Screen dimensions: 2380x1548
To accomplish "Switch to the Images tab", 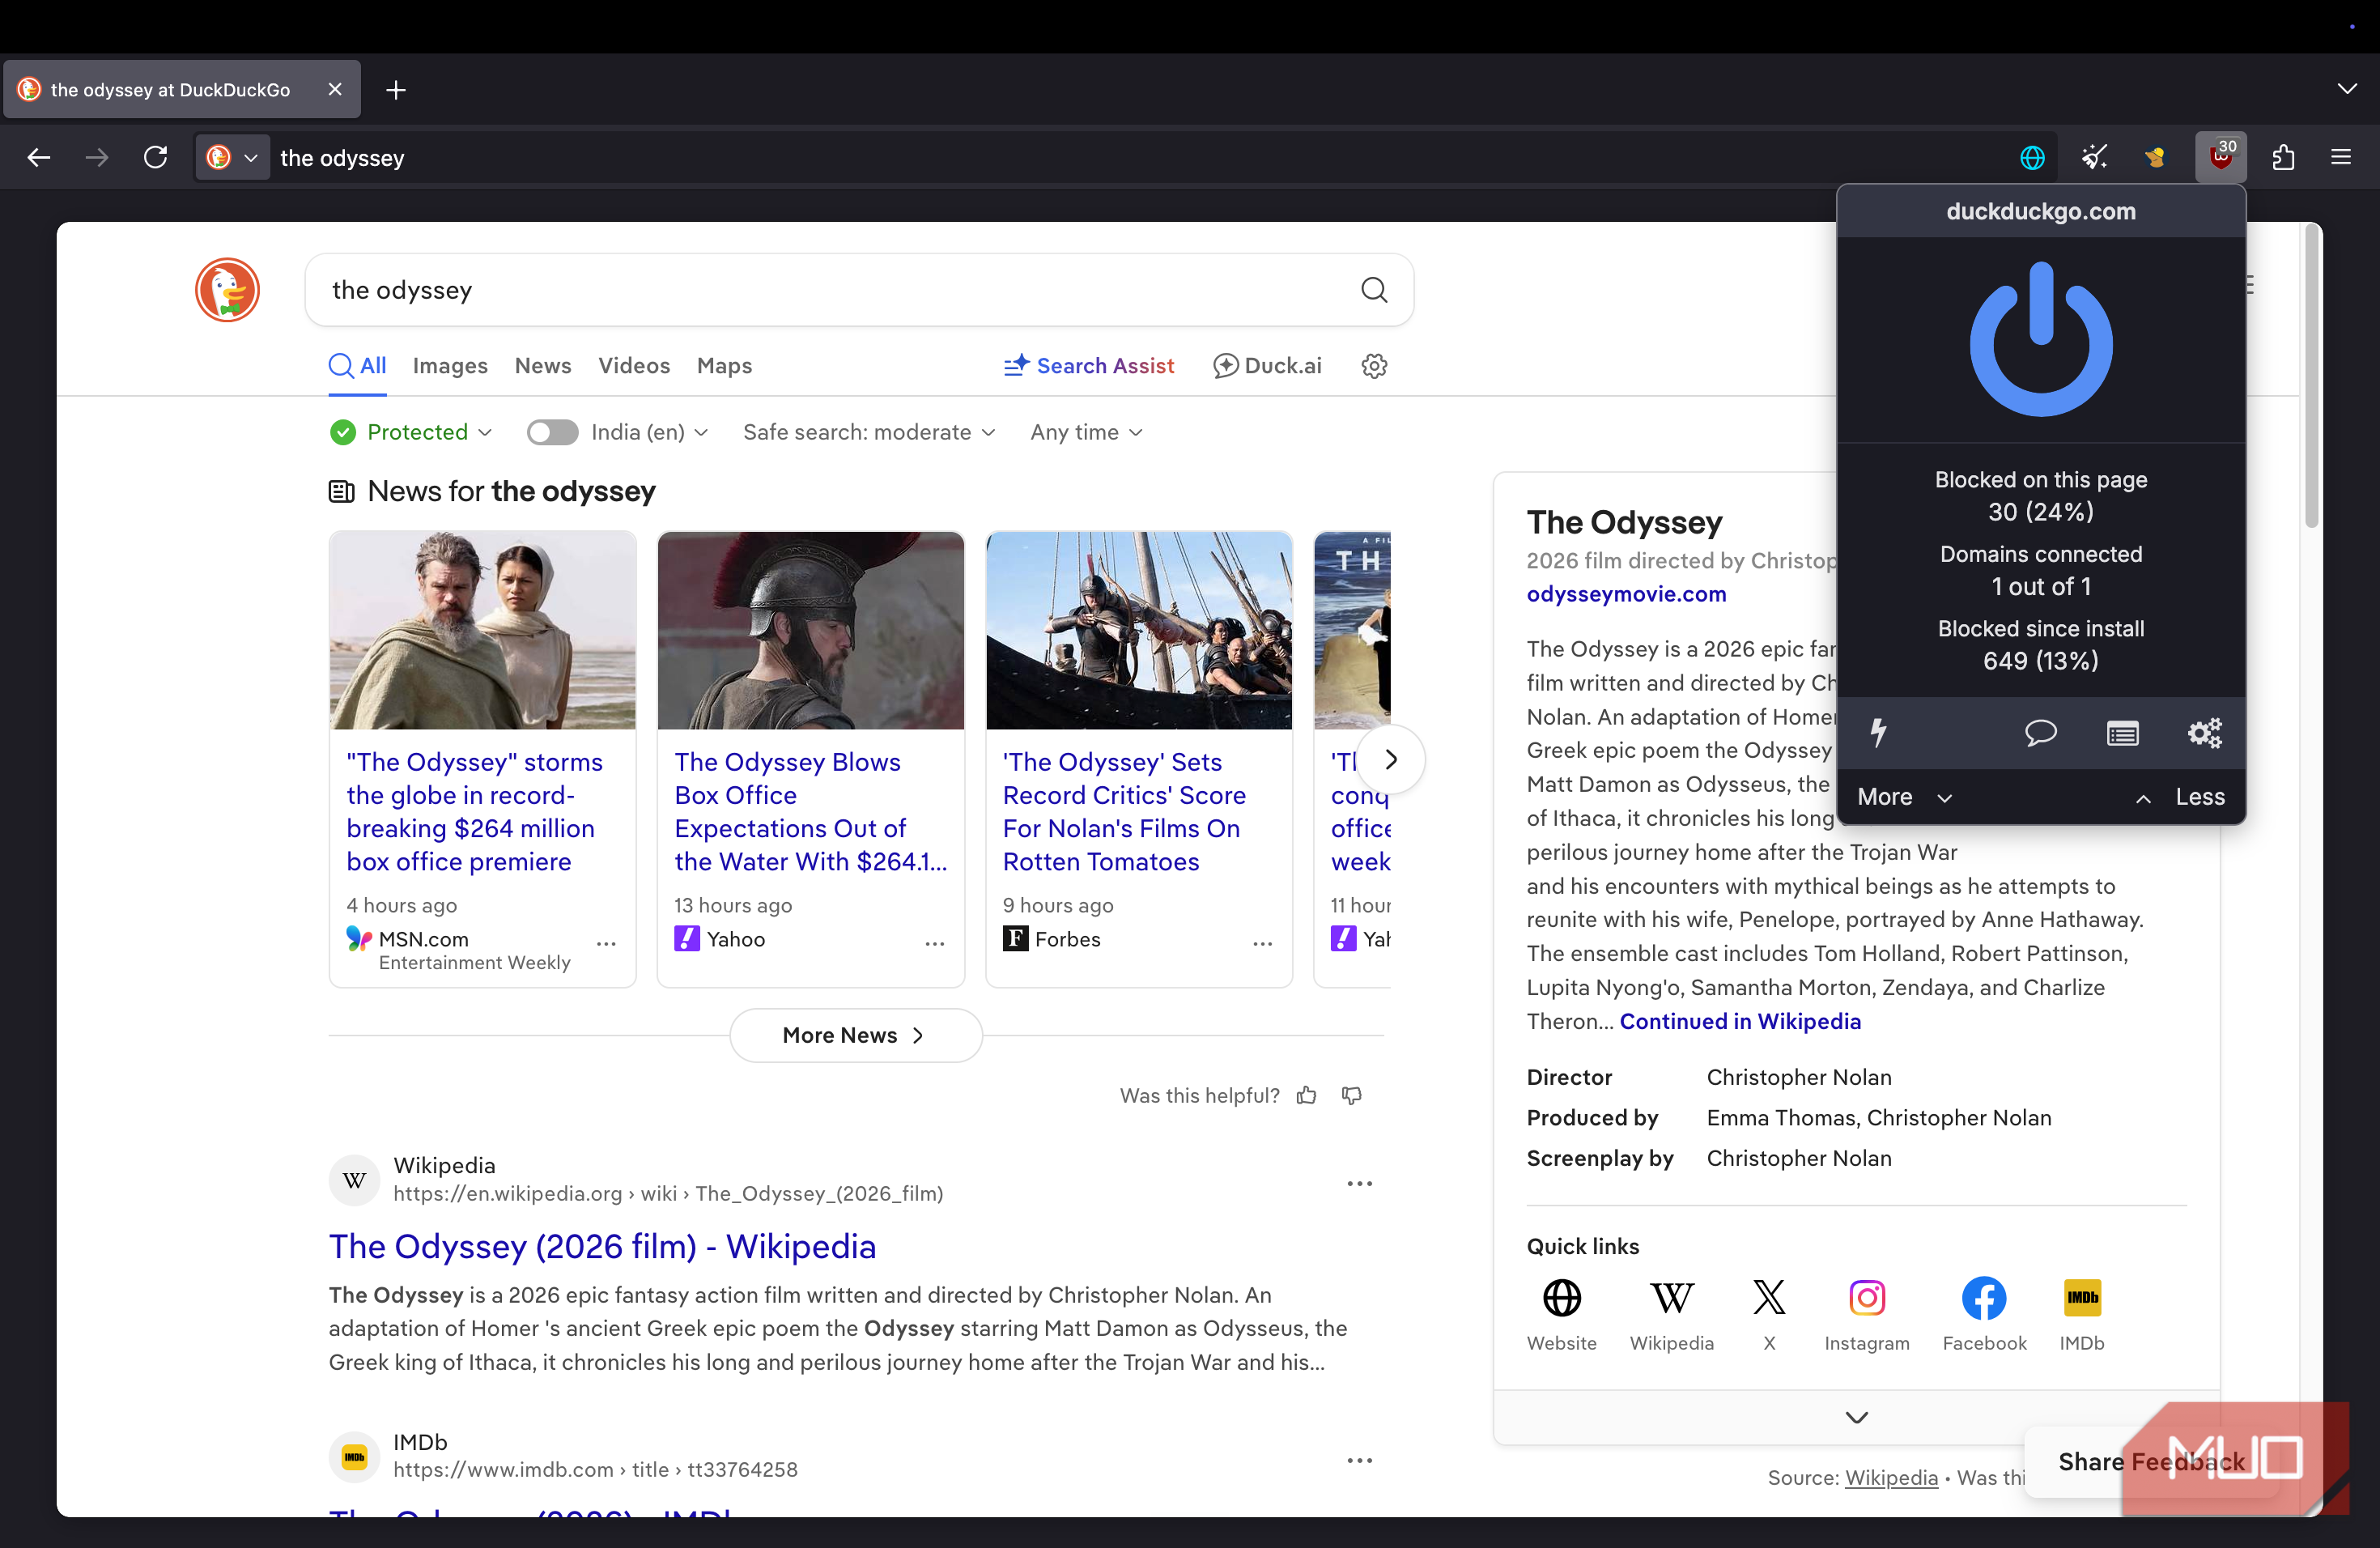I will click(x=450, y=366).
